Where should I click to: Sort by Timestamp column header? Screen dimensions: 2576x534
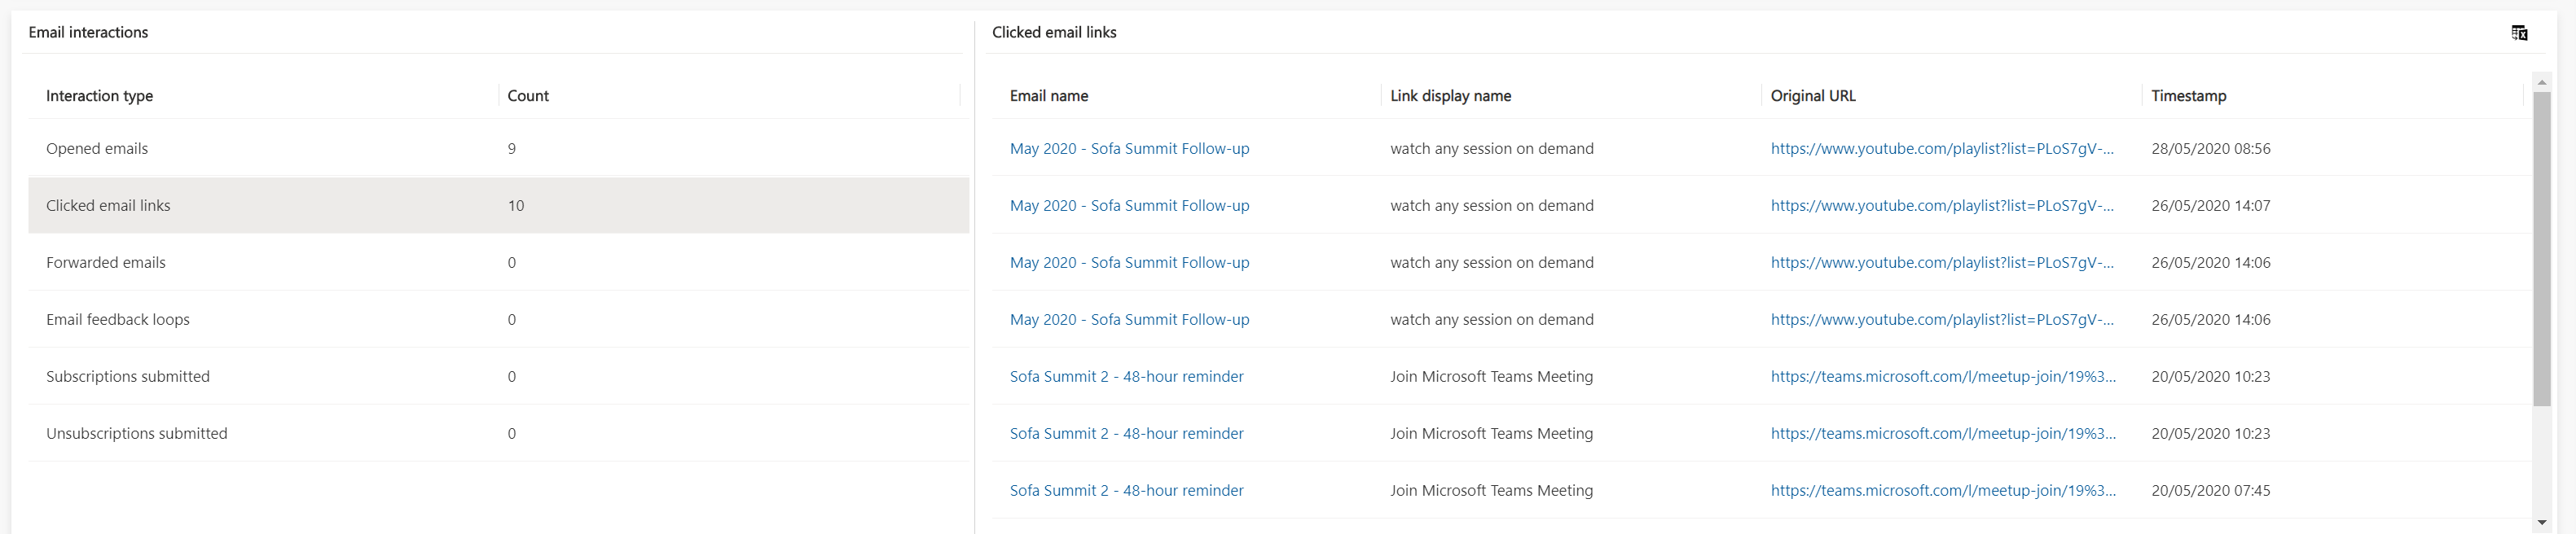(x=2188, y=96)
